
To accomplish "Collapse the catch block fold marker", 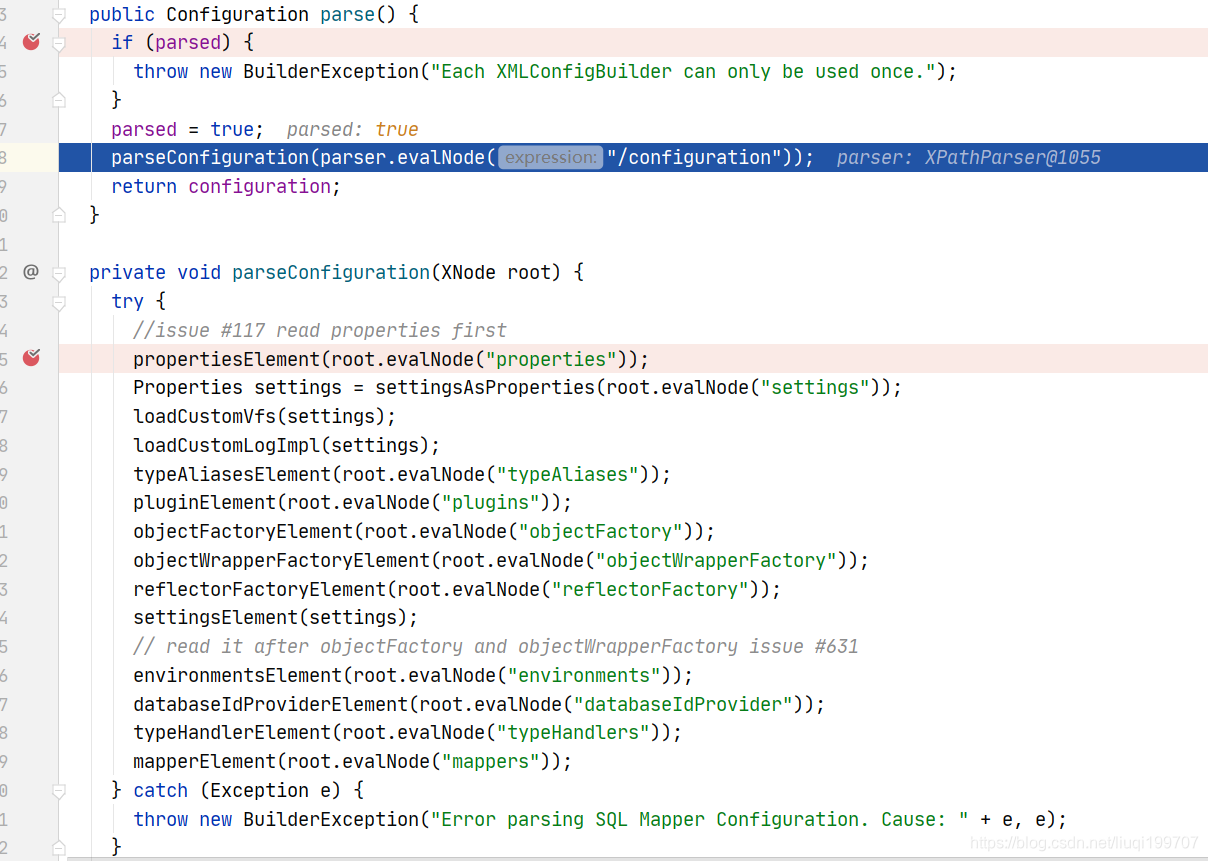I will point(58,790).
